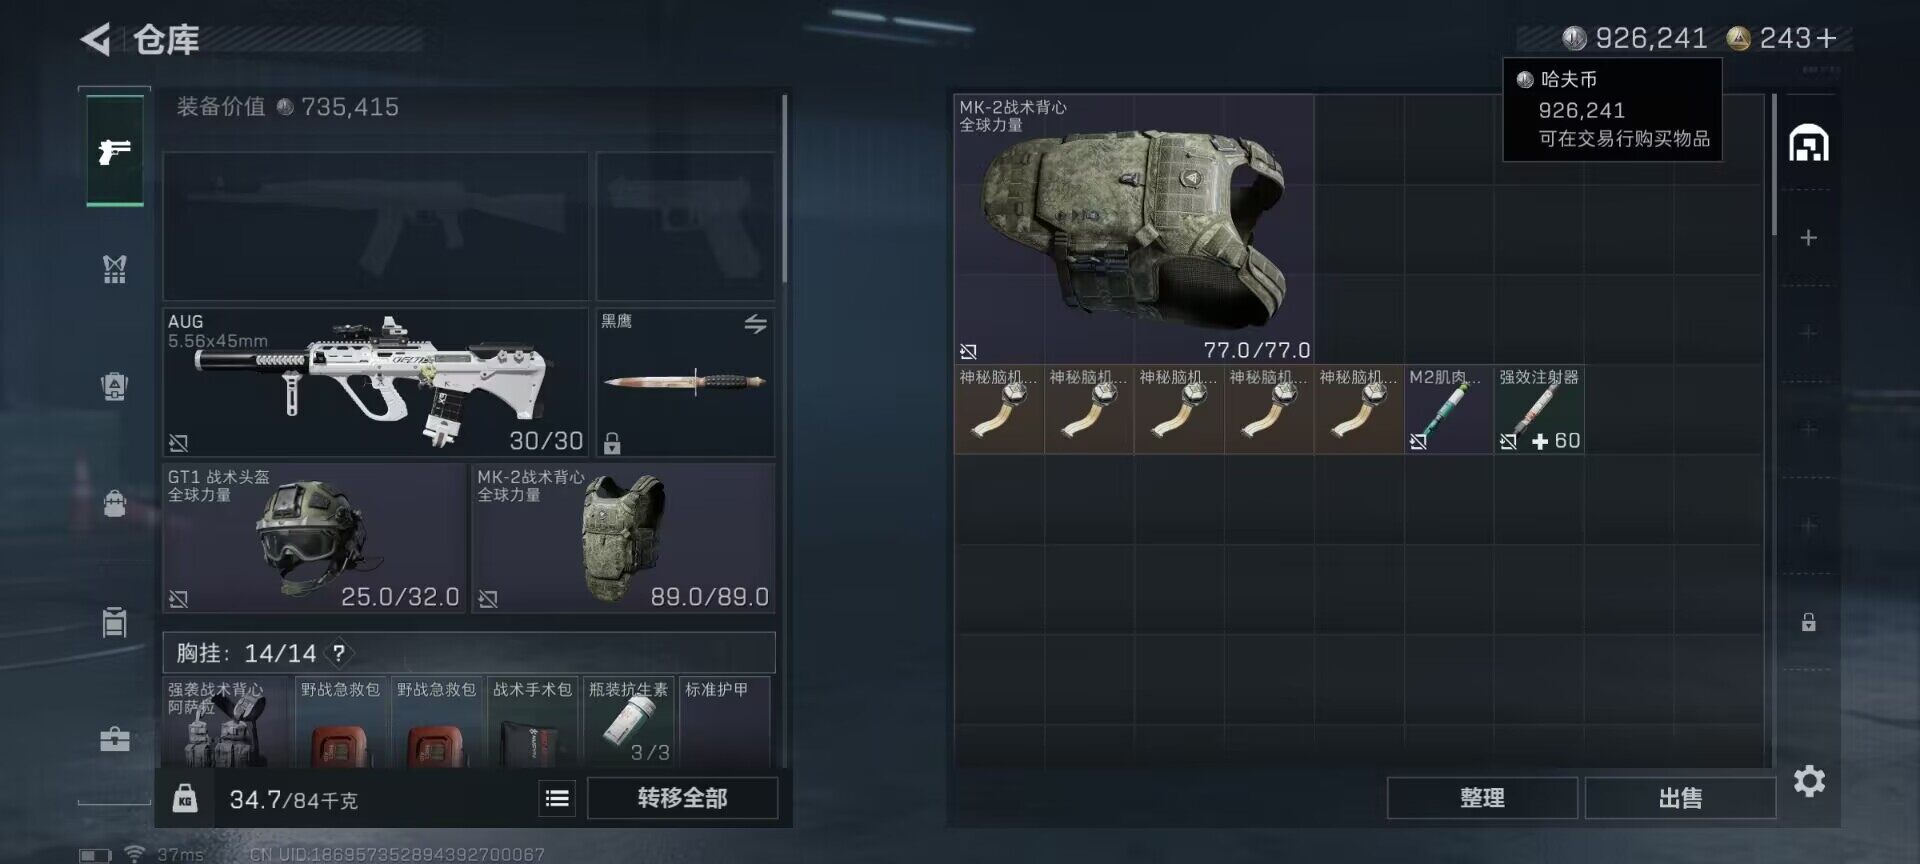Select the weapons tab with the pistol icon

(115, 151)
